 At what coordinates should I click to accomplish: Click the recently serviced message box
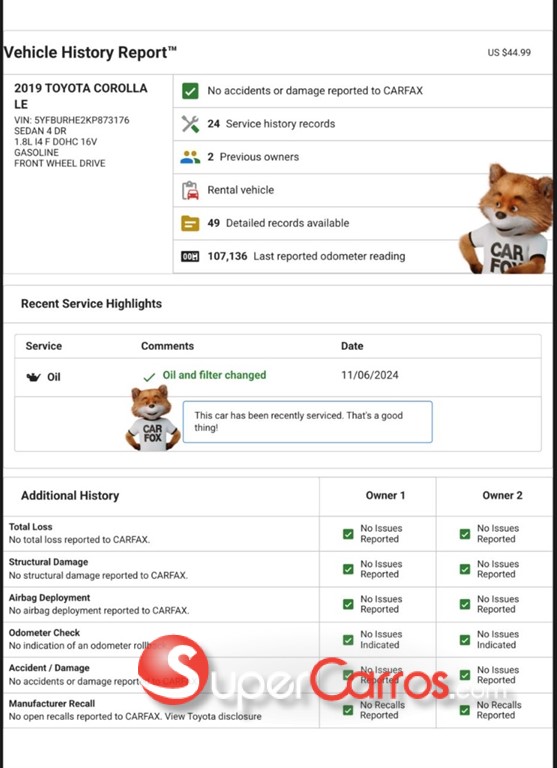click(x=308, y=422)
